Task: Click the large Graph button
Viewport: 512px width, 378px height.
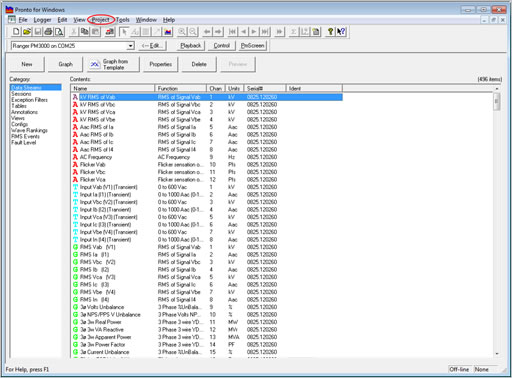Action: 65,64
